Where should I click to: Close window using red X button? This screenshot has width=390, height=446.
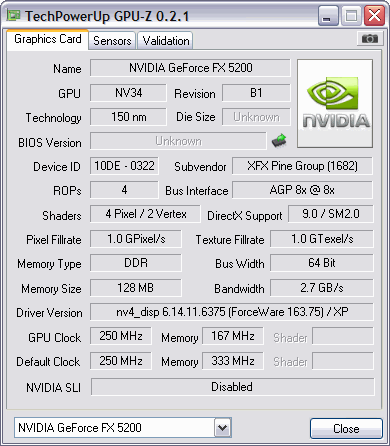374,15
